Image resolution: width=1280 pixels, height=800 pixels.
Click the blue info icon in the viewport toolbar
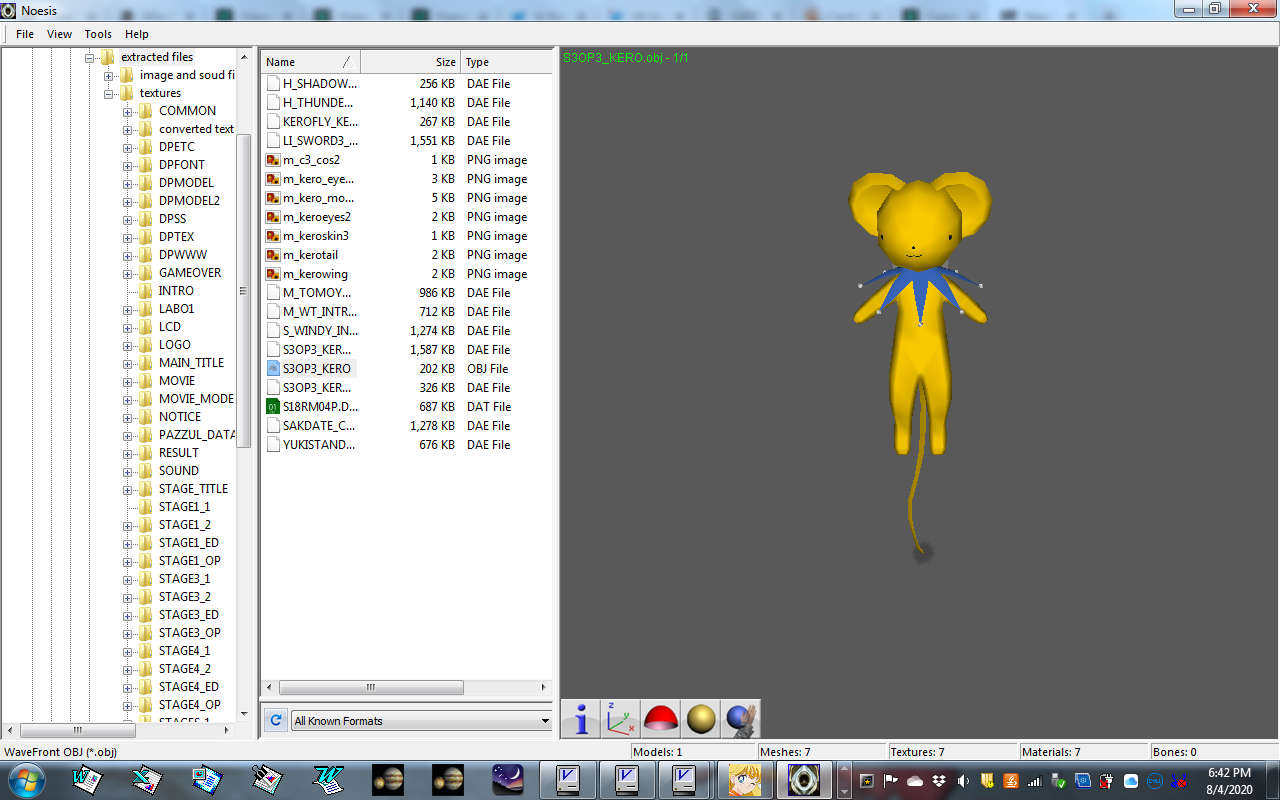point(581,719)
